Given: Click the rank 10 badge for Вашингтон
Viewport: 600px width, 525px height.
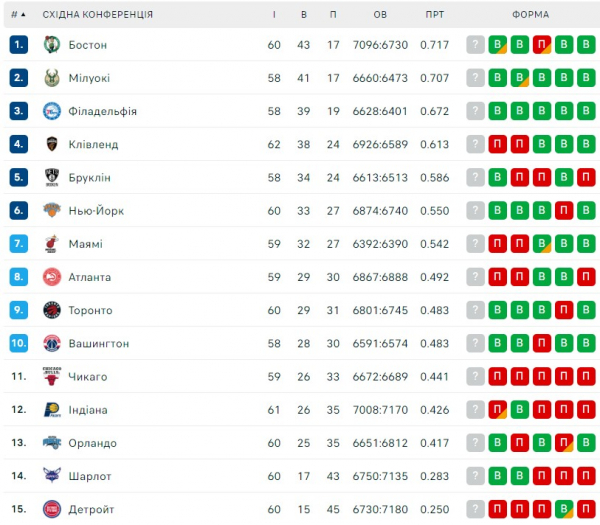Looking at the screenshot, I should pos(18,343).
